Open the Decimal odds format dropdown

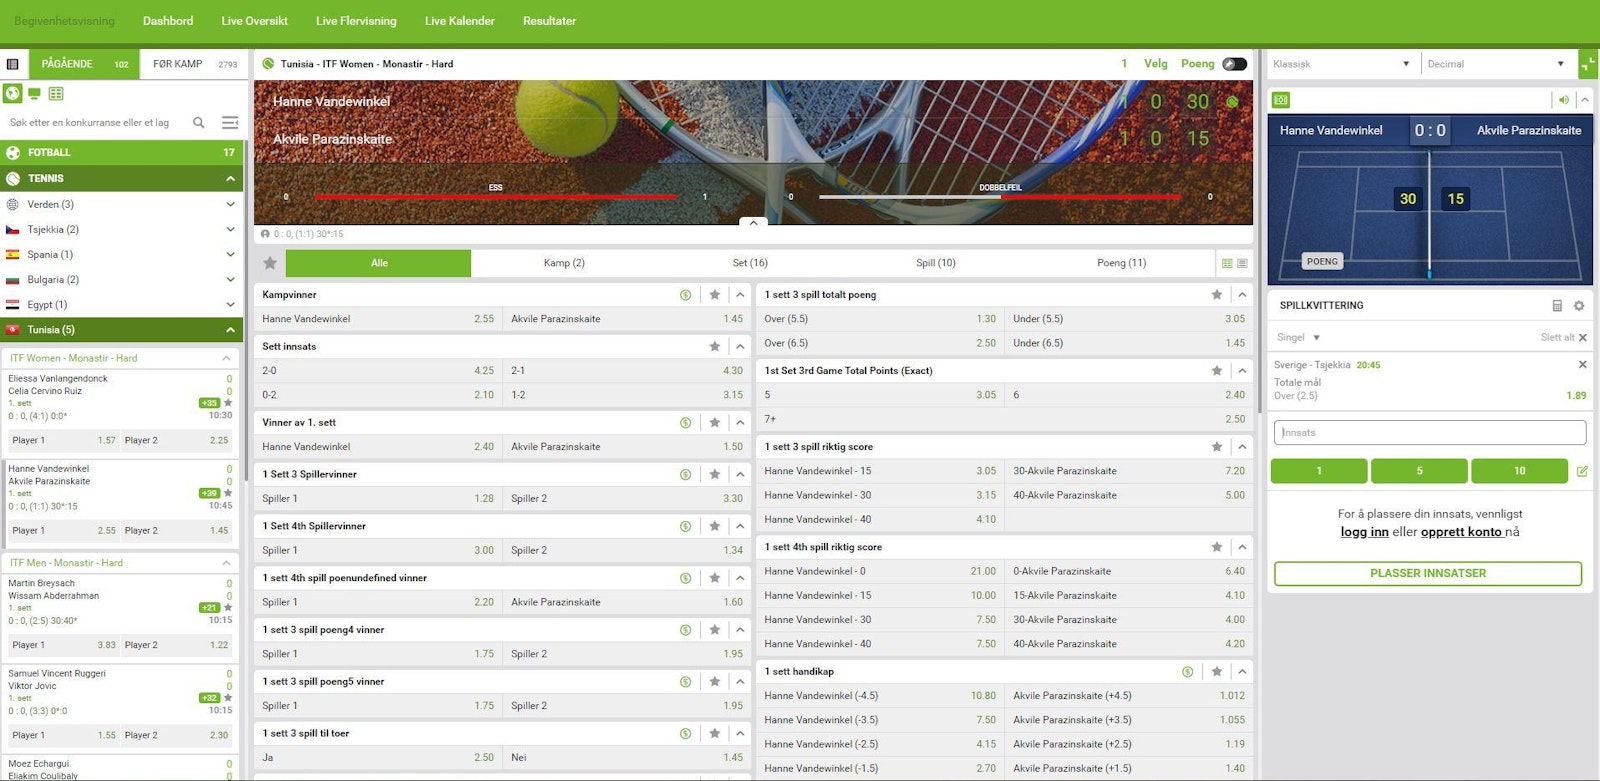1494,64
